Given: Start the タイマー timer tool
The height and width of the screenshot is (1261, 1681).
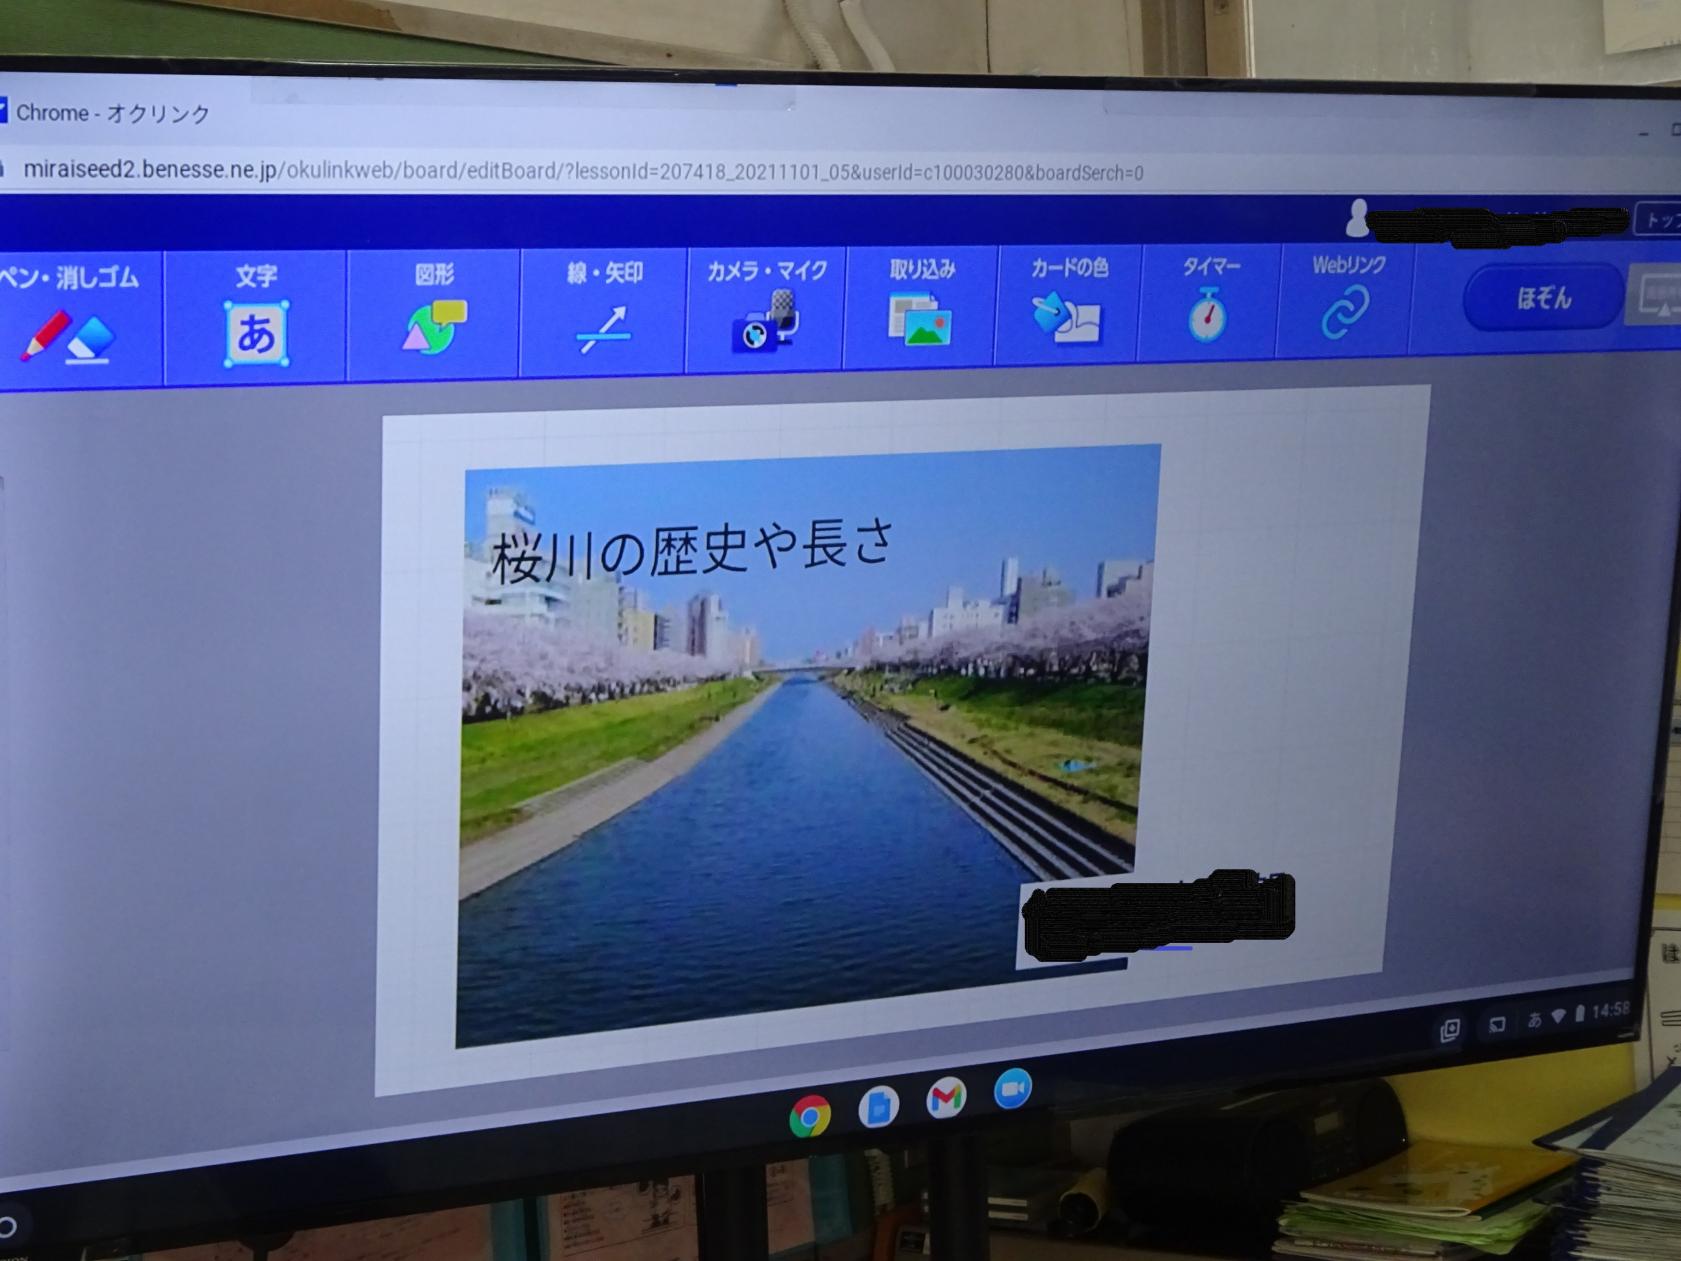Looking at the screenshot, I should (1208, 301).
